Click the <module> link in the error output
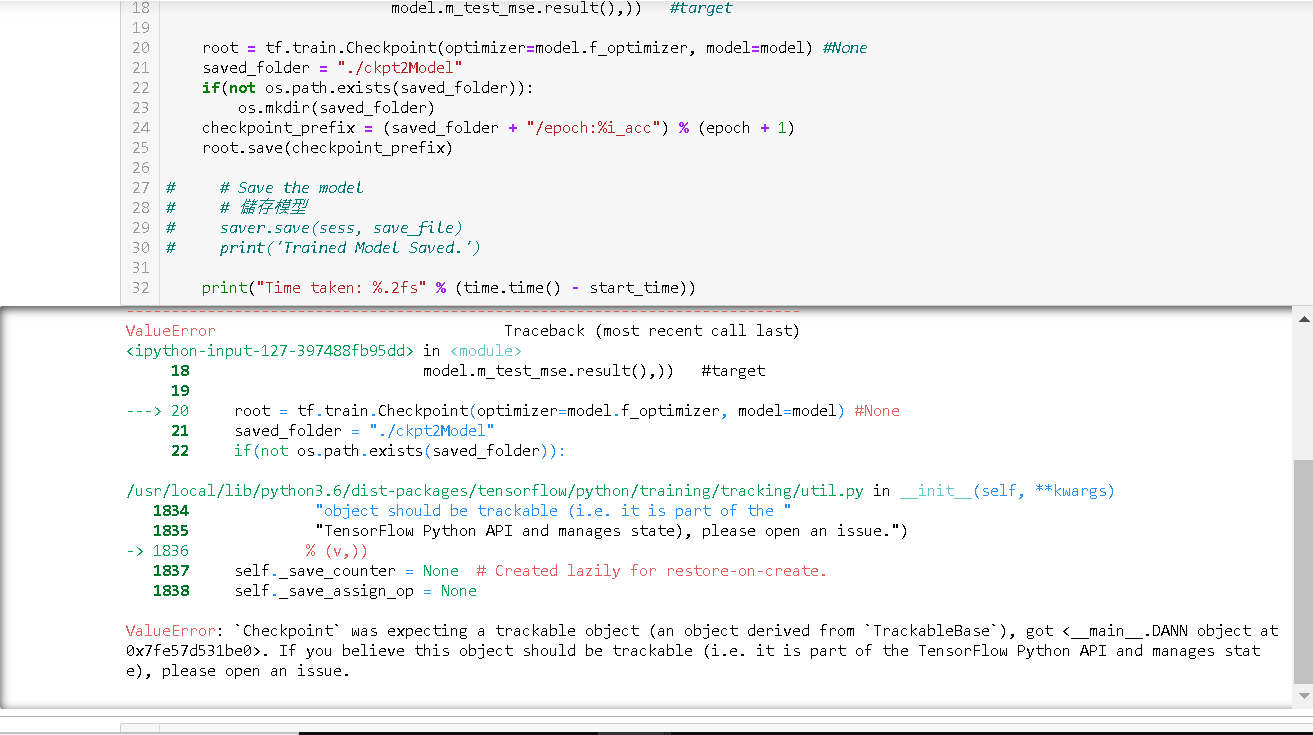Image resolution: width=1313 pixels, height=735 pixels. pyautogui.click(x=484, y=350)
